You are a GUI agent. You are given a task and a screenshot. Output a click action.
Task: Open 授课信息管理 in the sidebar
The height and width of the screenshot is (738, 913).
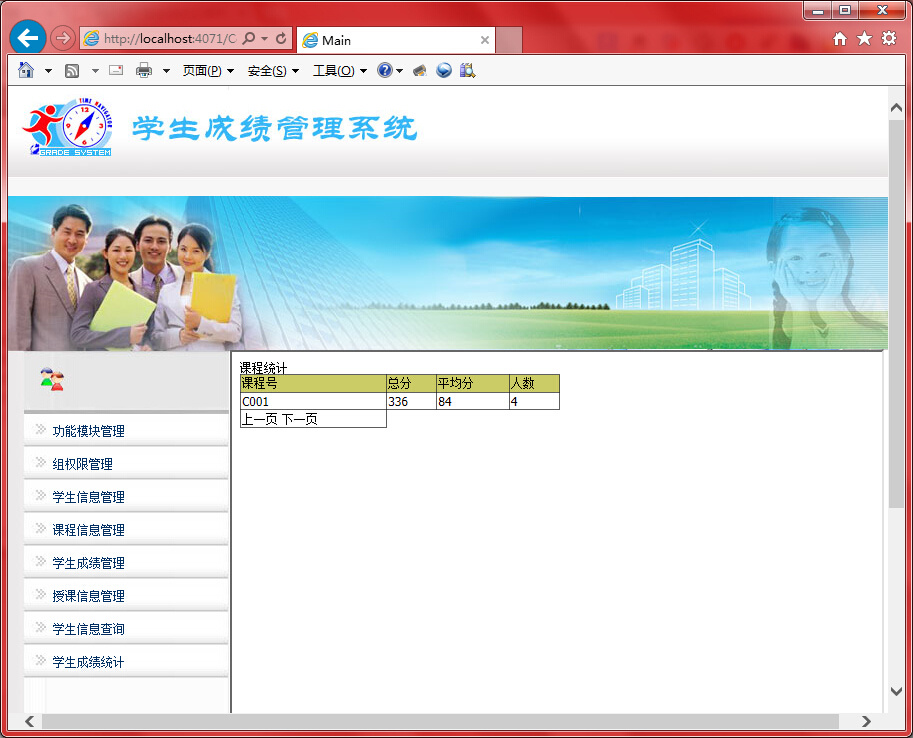coord(89,596)
